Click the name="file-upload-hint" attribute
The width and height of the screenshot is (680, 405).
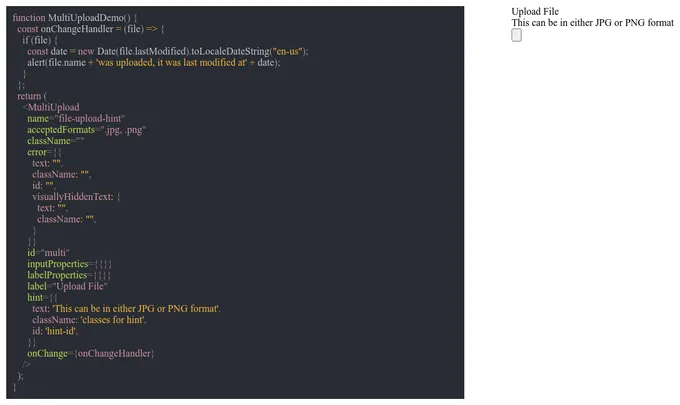pyautogui.click(x=76, y=118)
